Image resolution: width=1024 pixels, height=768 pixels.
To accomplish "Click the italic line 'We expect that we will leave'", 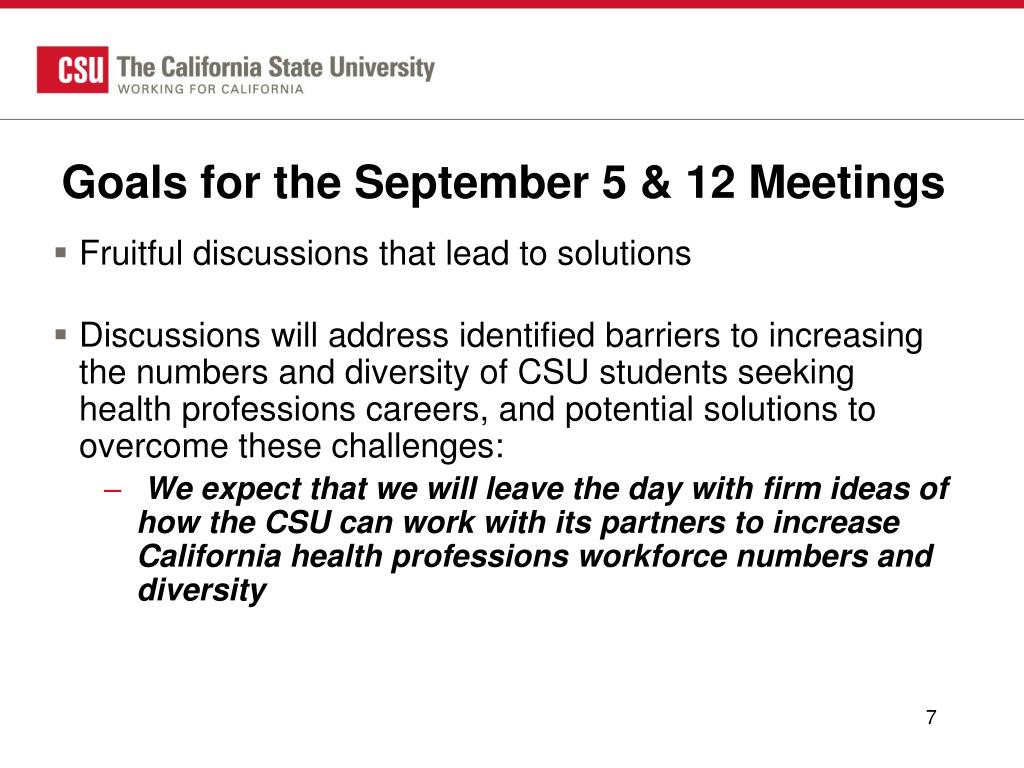I will 547,489.
